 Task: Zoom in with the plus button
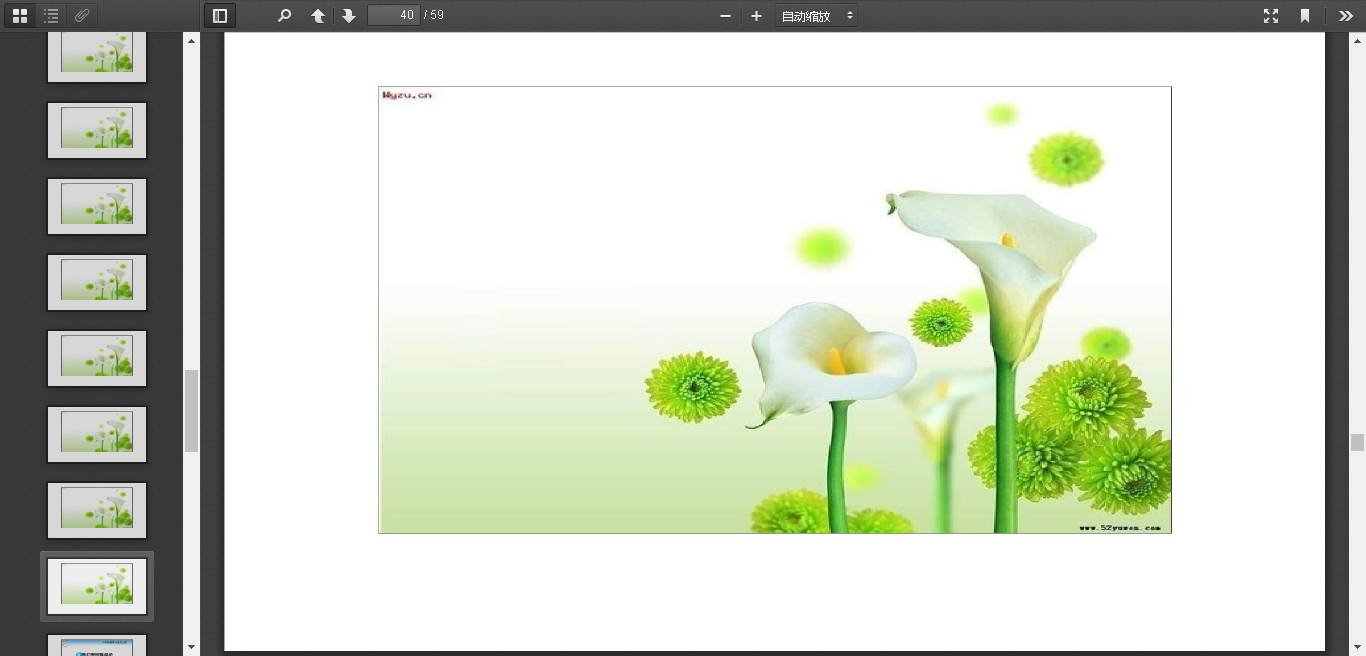756,16
